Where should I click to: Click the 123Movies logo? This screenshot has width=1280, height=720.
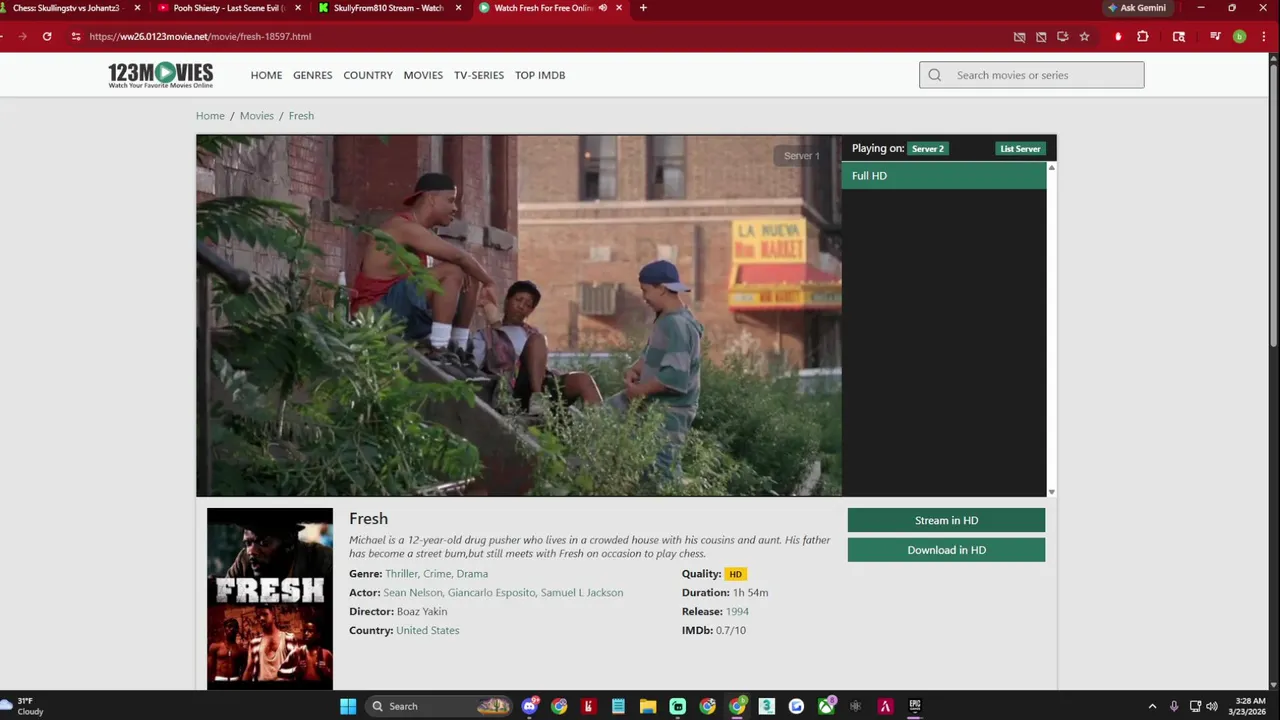pos(161,75)
